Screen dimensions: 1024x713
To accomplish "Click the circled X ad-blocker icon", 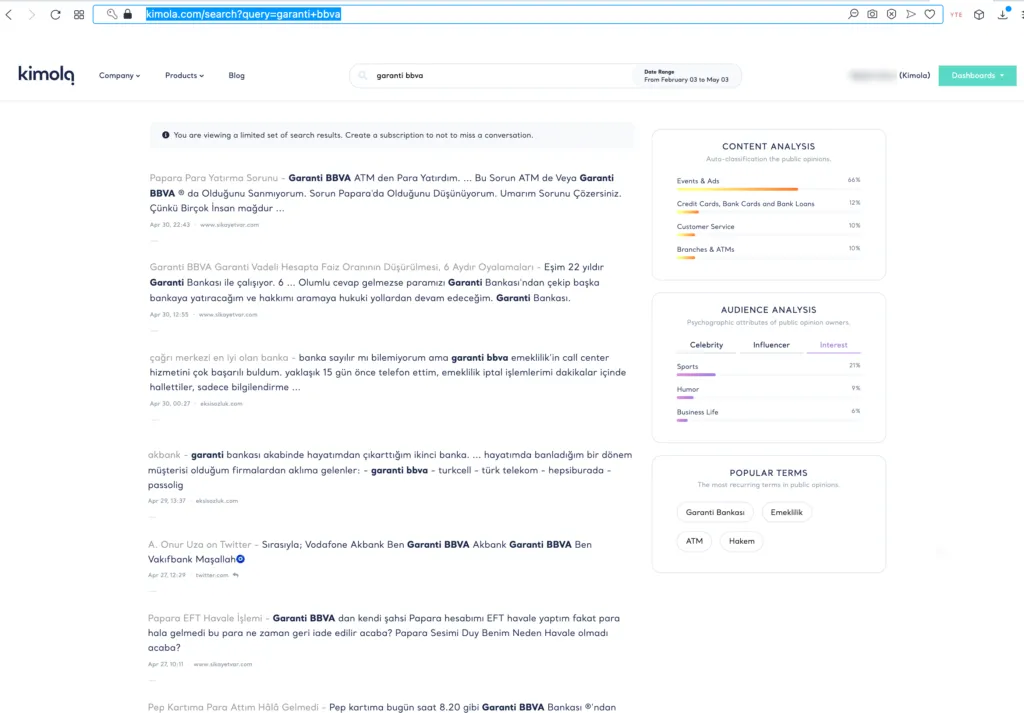I will click(x=891, y=14).
